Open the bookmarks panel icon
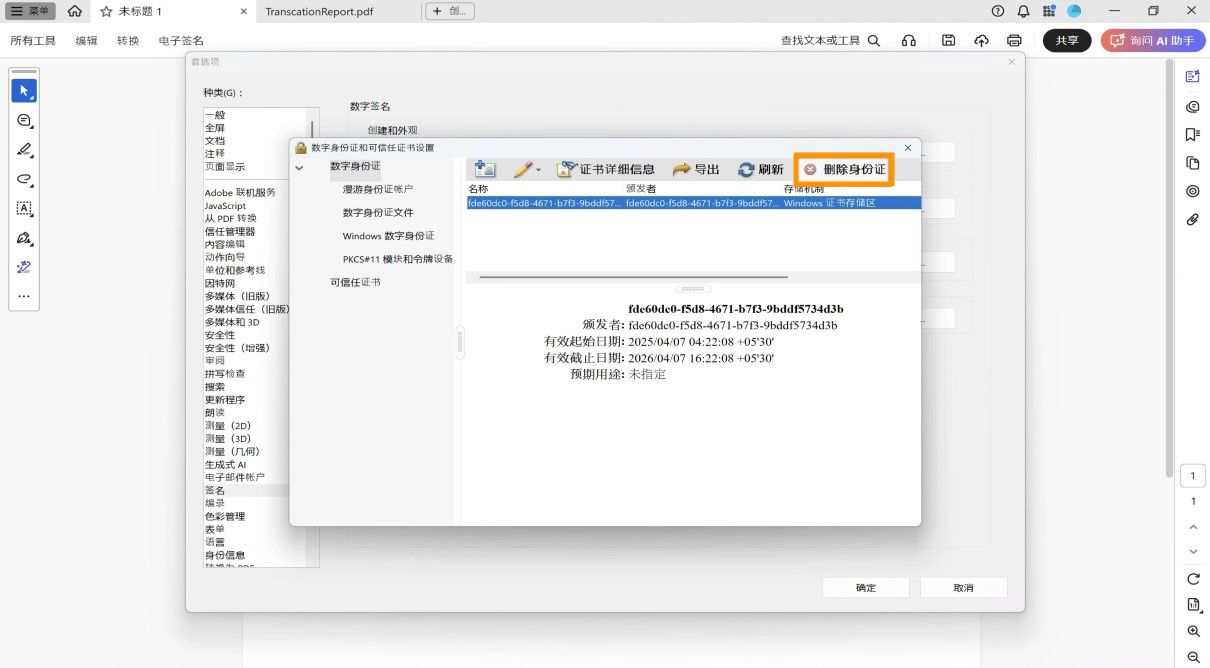 (1192, 135)
